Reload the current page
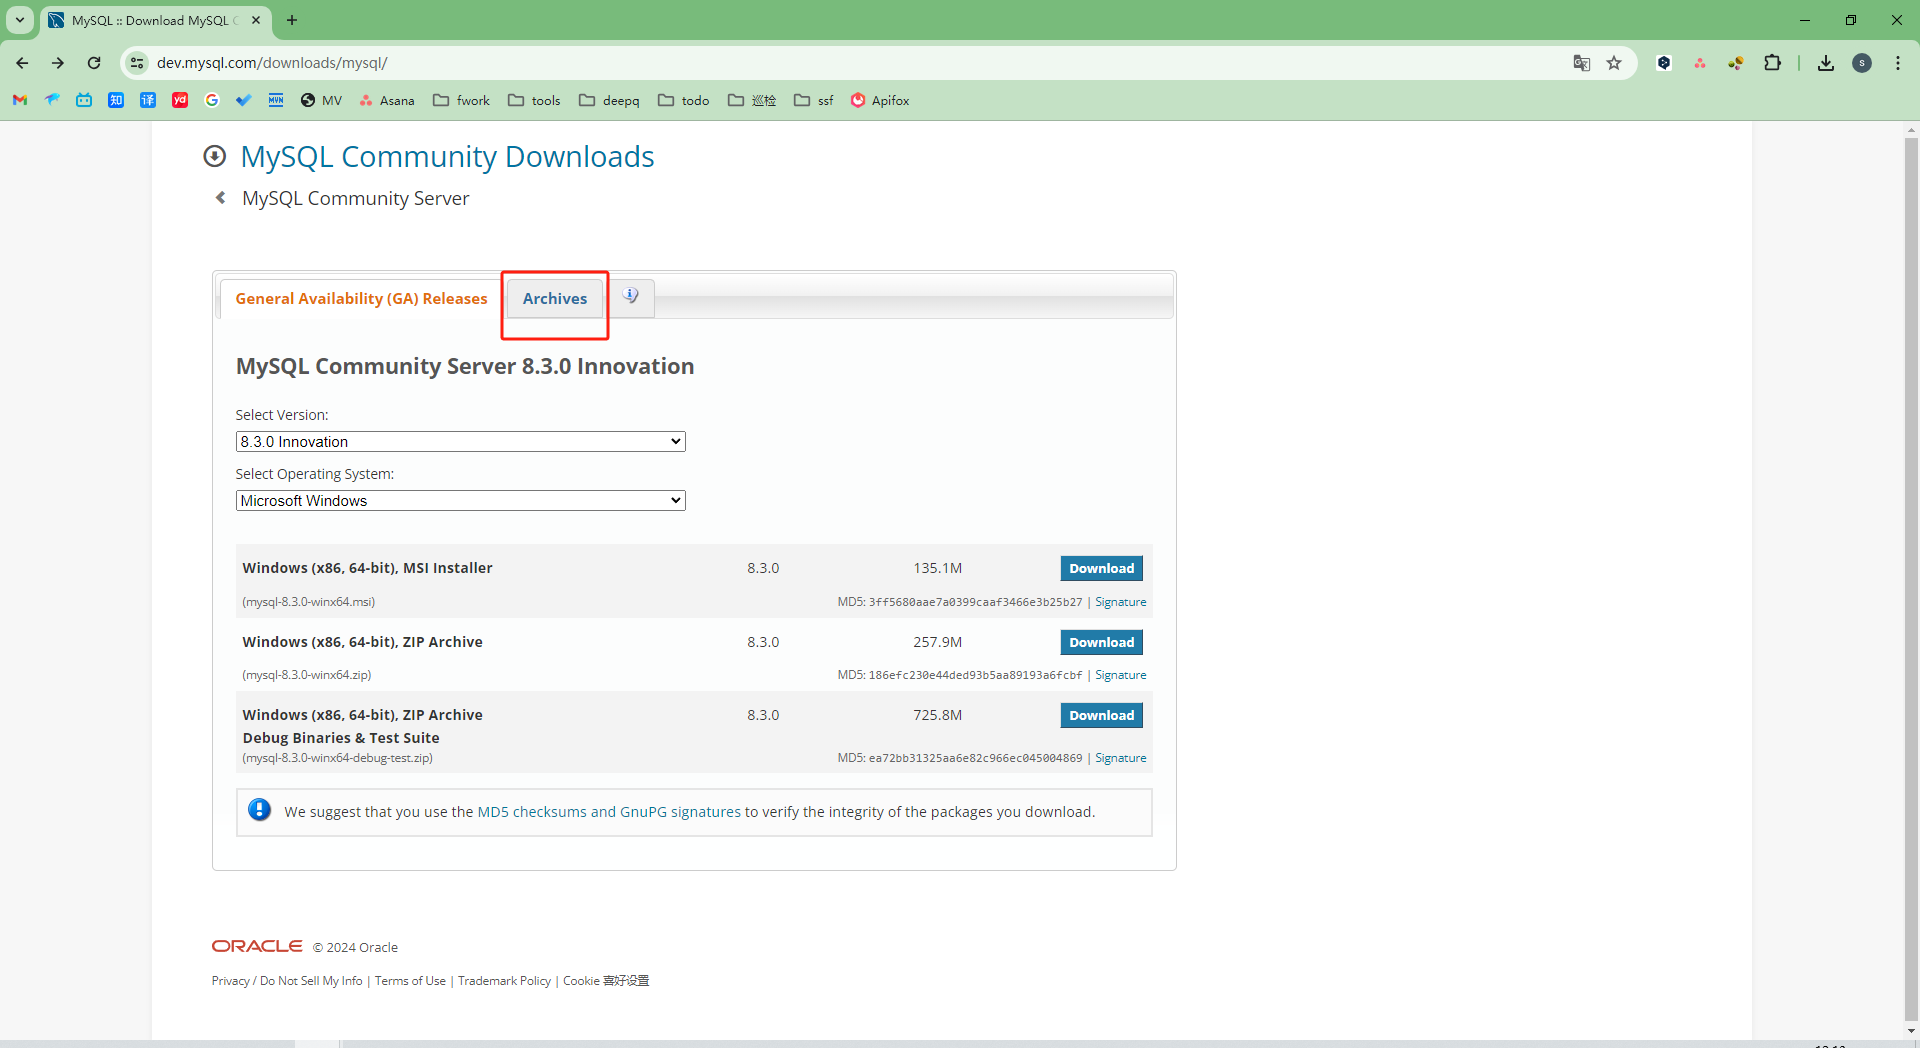 (x=94, y=63)
